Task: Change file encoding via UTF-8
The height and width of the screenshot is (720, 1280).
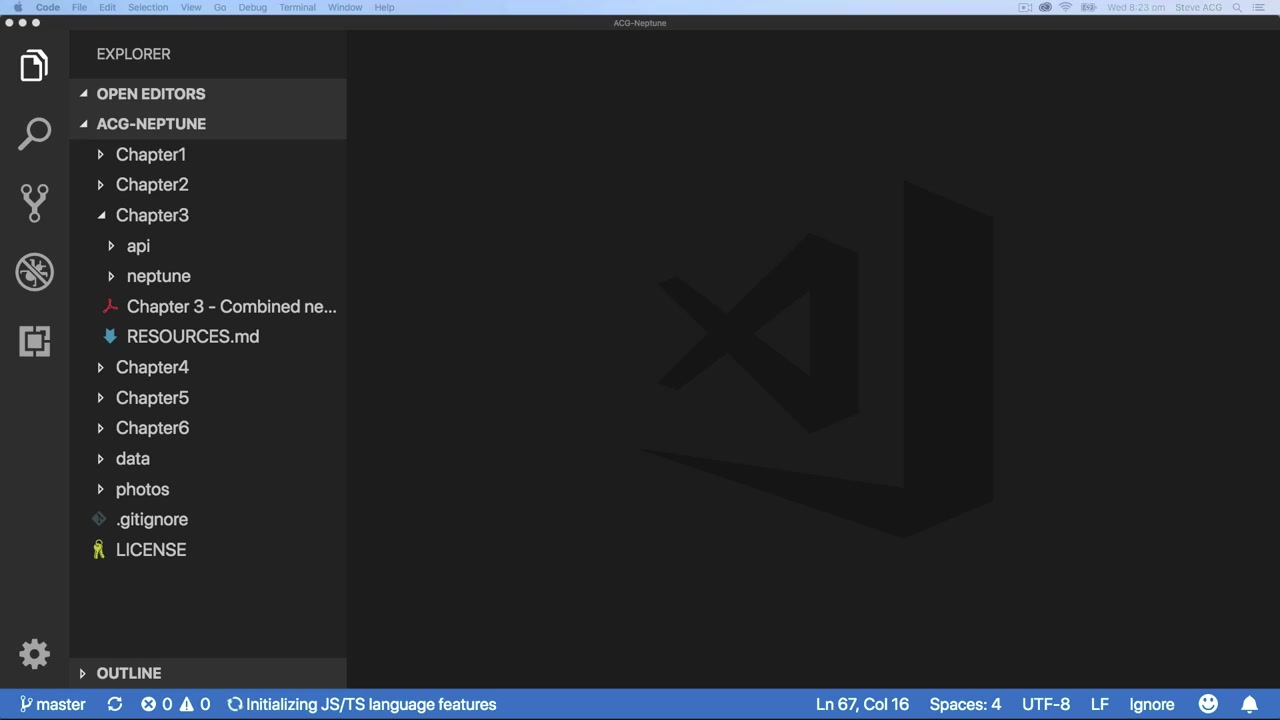Action: pyautogui.click(x=1046, y=704)
